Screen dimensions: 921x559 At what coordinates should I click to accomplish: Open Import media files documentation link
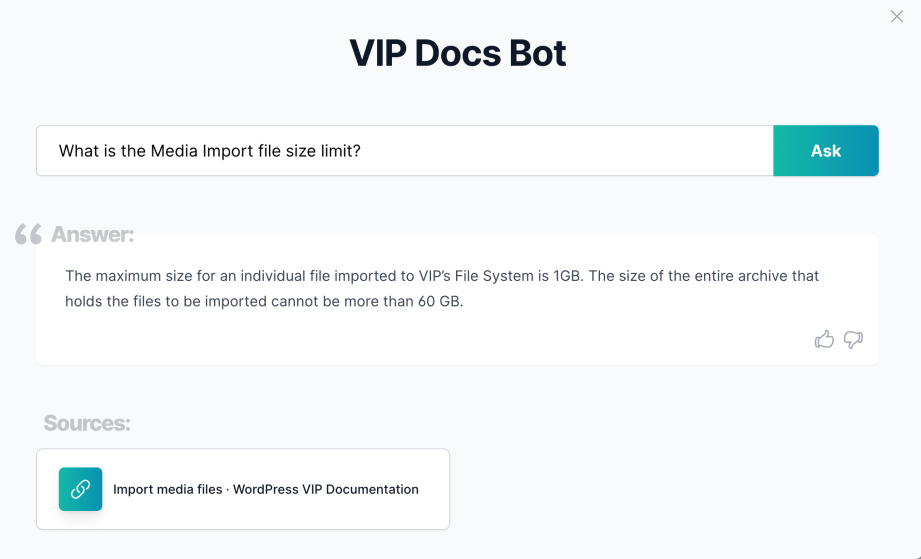tap(243, 489)
